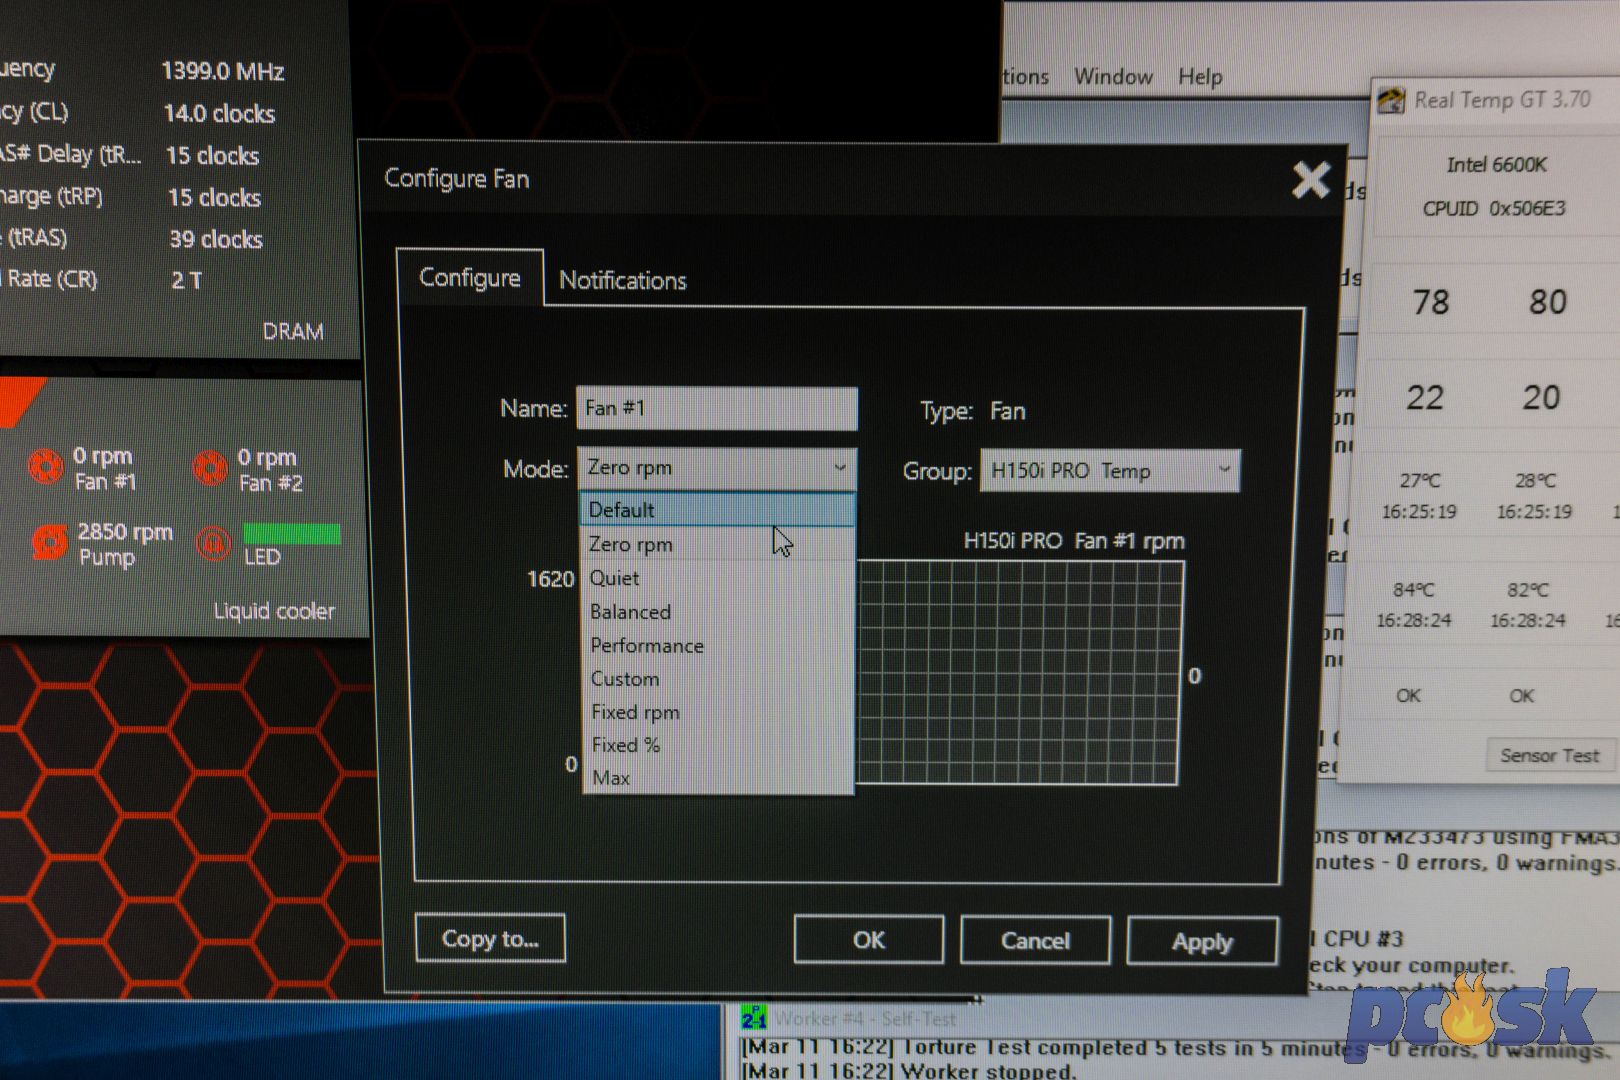Click the Pump icon beside 2850 rpm
Screen dimensions: 1620x1080
click(48, 543)
